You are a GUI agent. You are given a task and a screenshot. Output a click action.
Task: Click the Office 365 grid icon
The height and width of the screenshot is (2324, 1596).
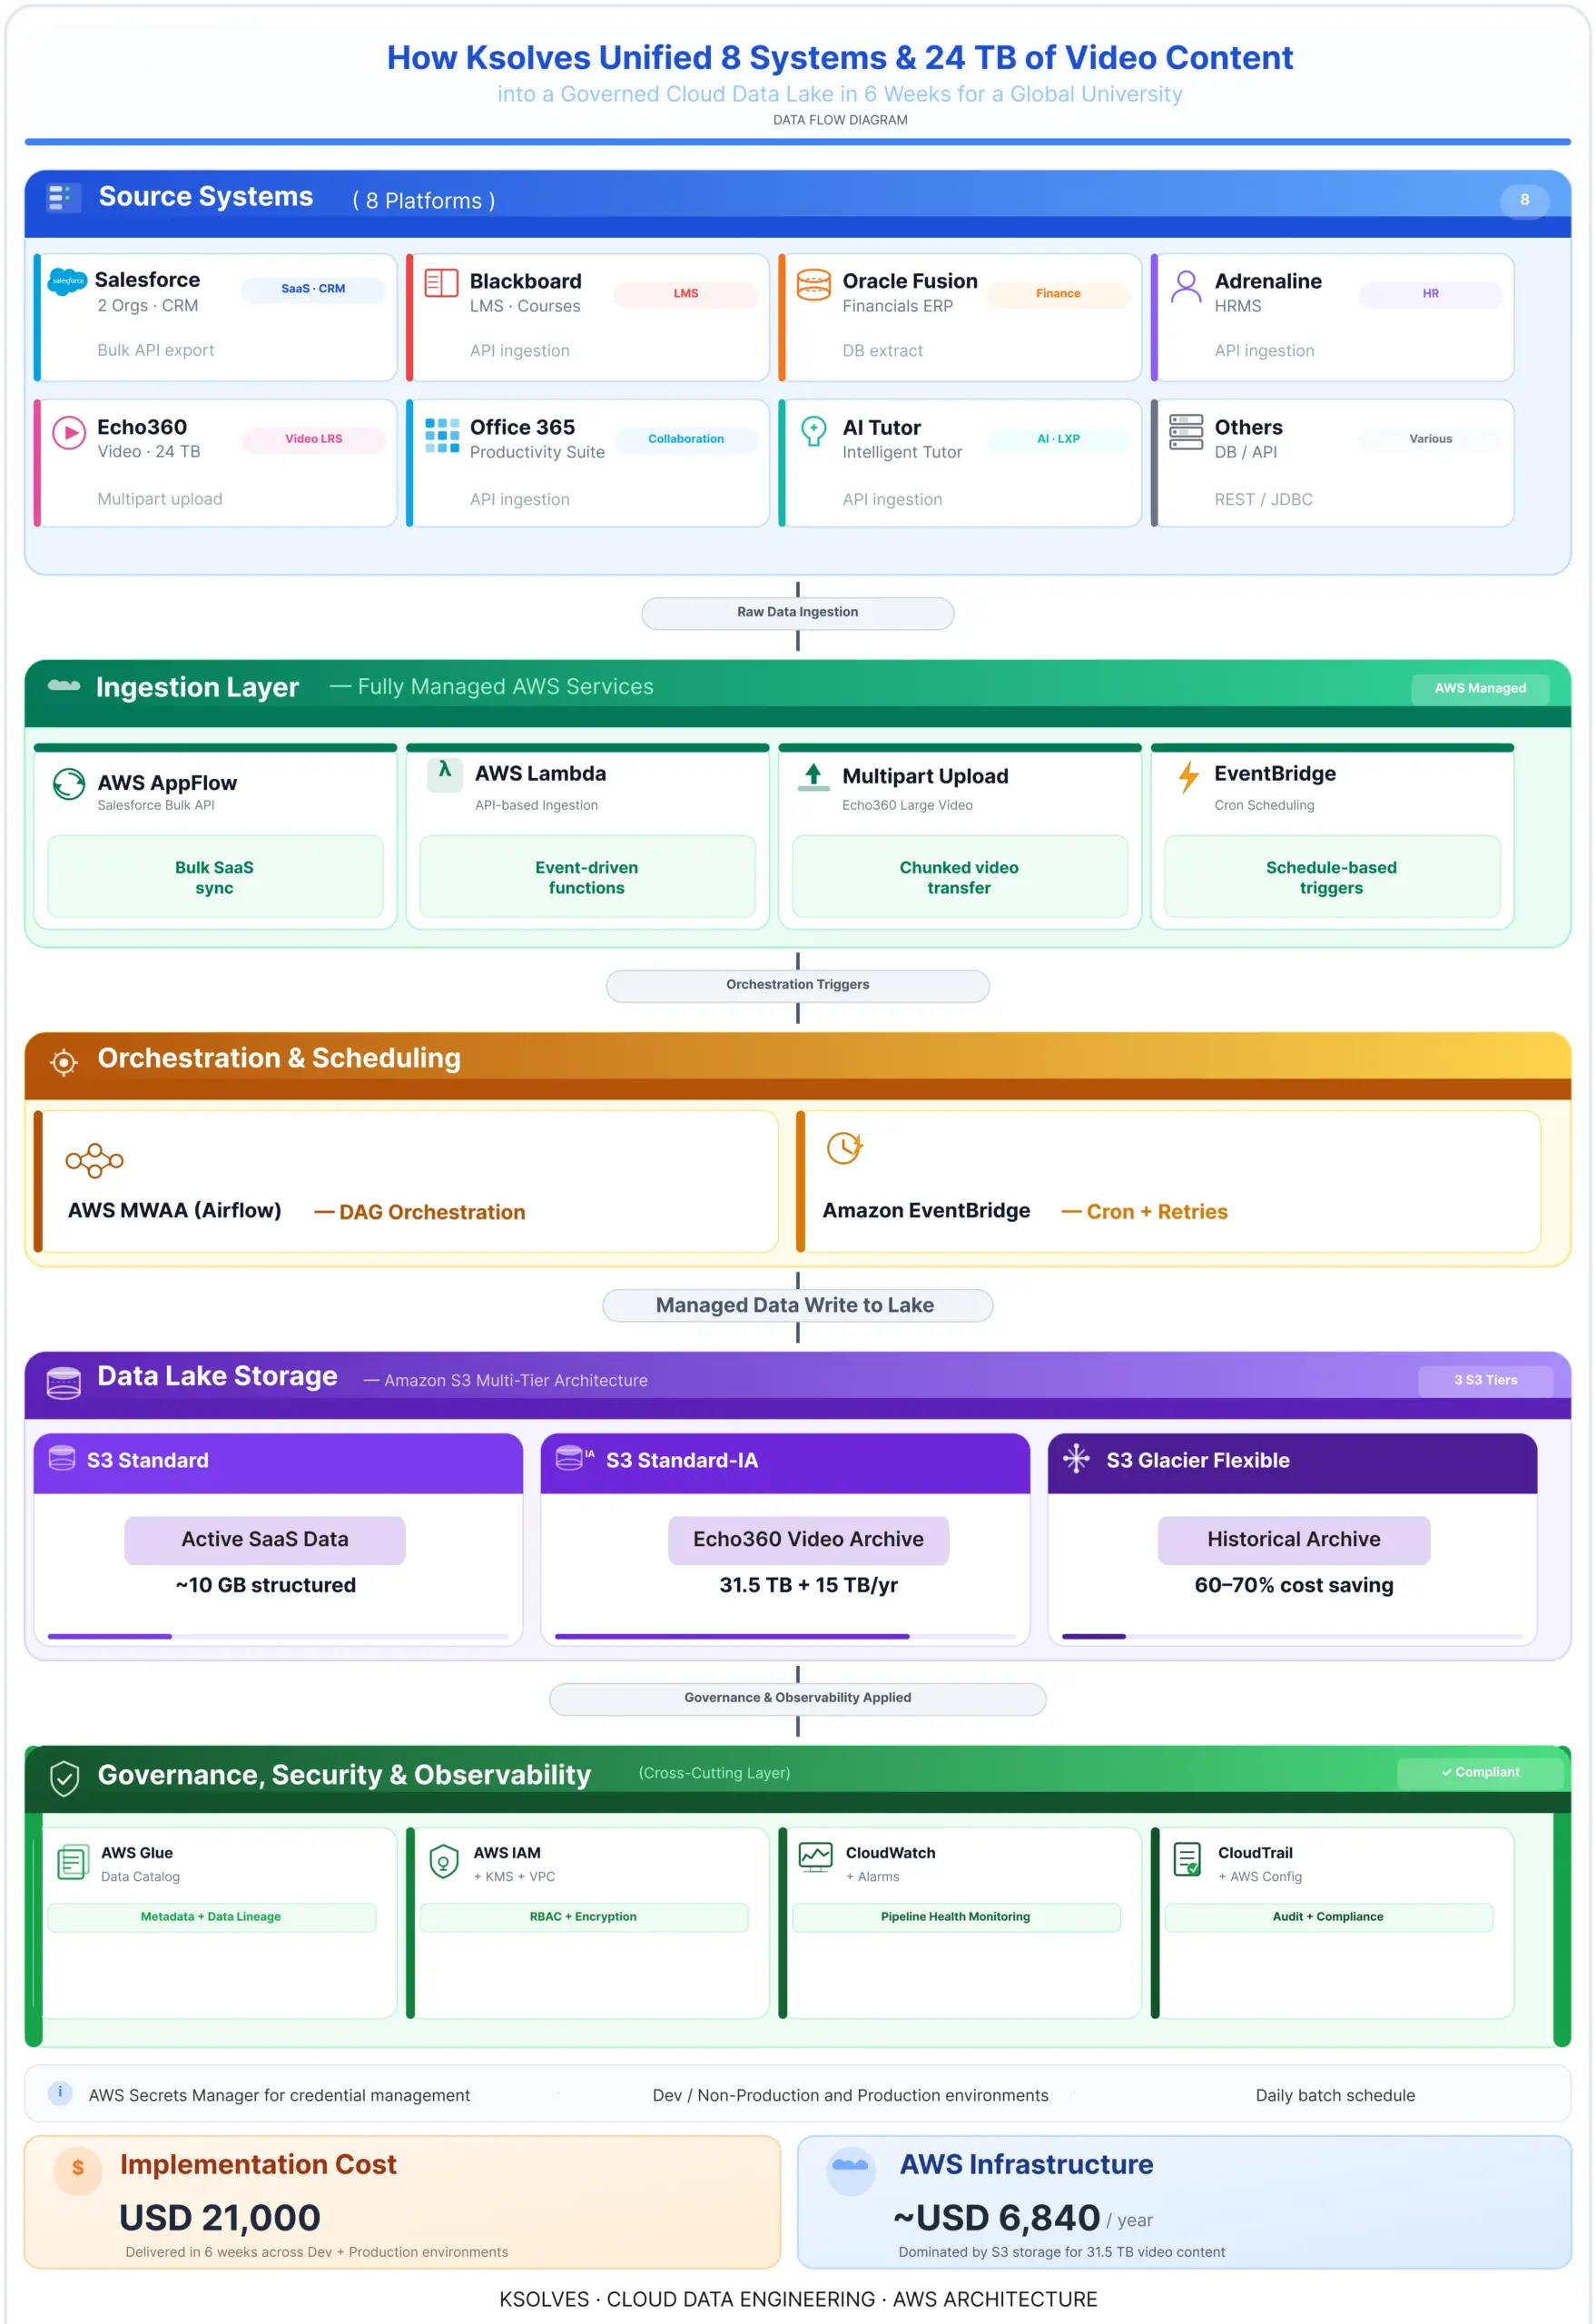[x=442, y=435]
